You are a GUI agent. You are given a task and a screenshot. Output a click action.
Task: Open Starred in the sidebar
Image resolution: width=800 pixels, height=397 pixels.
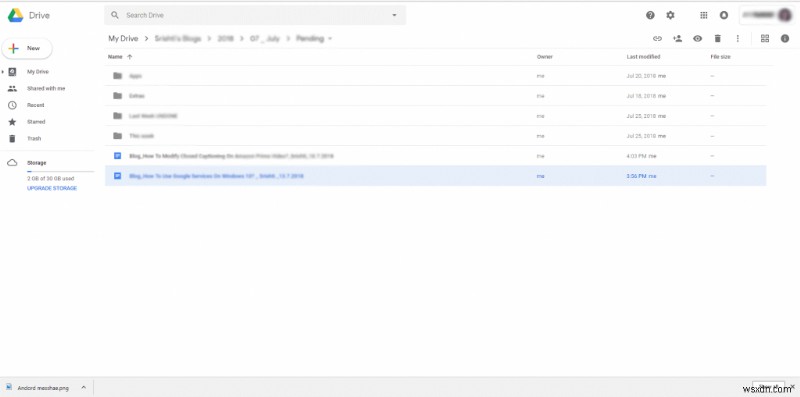[36, 122]
